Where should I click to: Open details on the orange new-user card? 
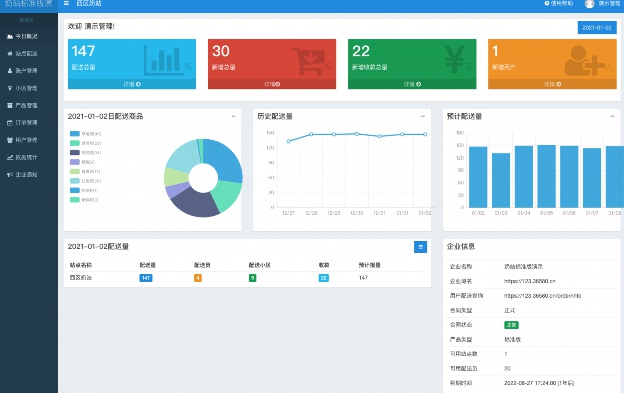(552, 84)
